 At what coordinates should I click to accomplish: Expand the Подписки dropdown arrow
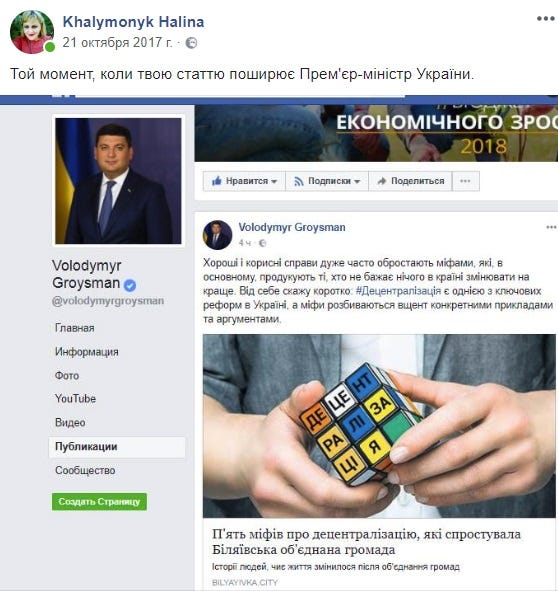[357, 181]
